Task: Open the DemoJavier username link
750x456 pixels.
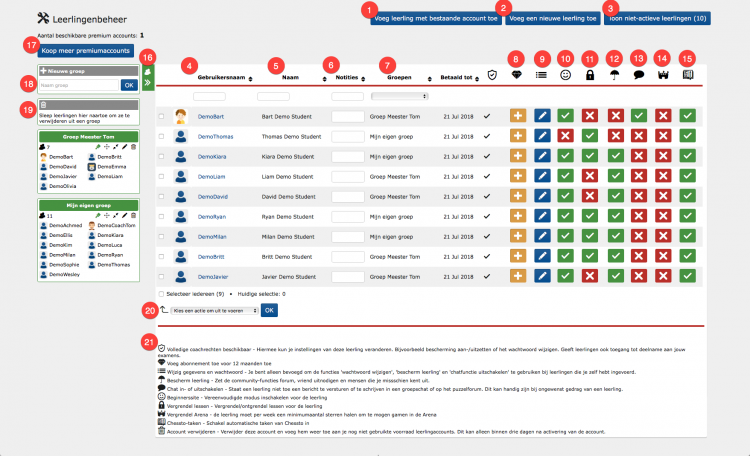Action: 213,277
